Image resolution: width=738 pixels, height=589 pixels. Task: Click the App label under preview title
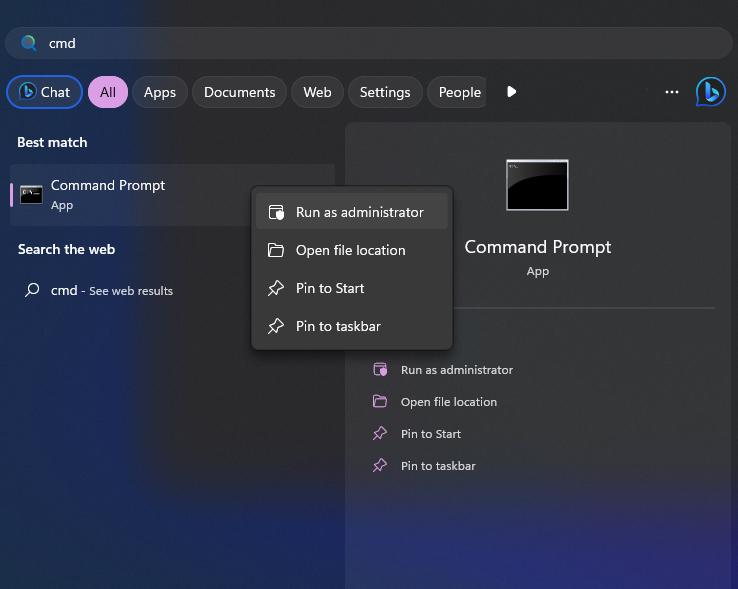pyautogui.click(x=537, y=272)
